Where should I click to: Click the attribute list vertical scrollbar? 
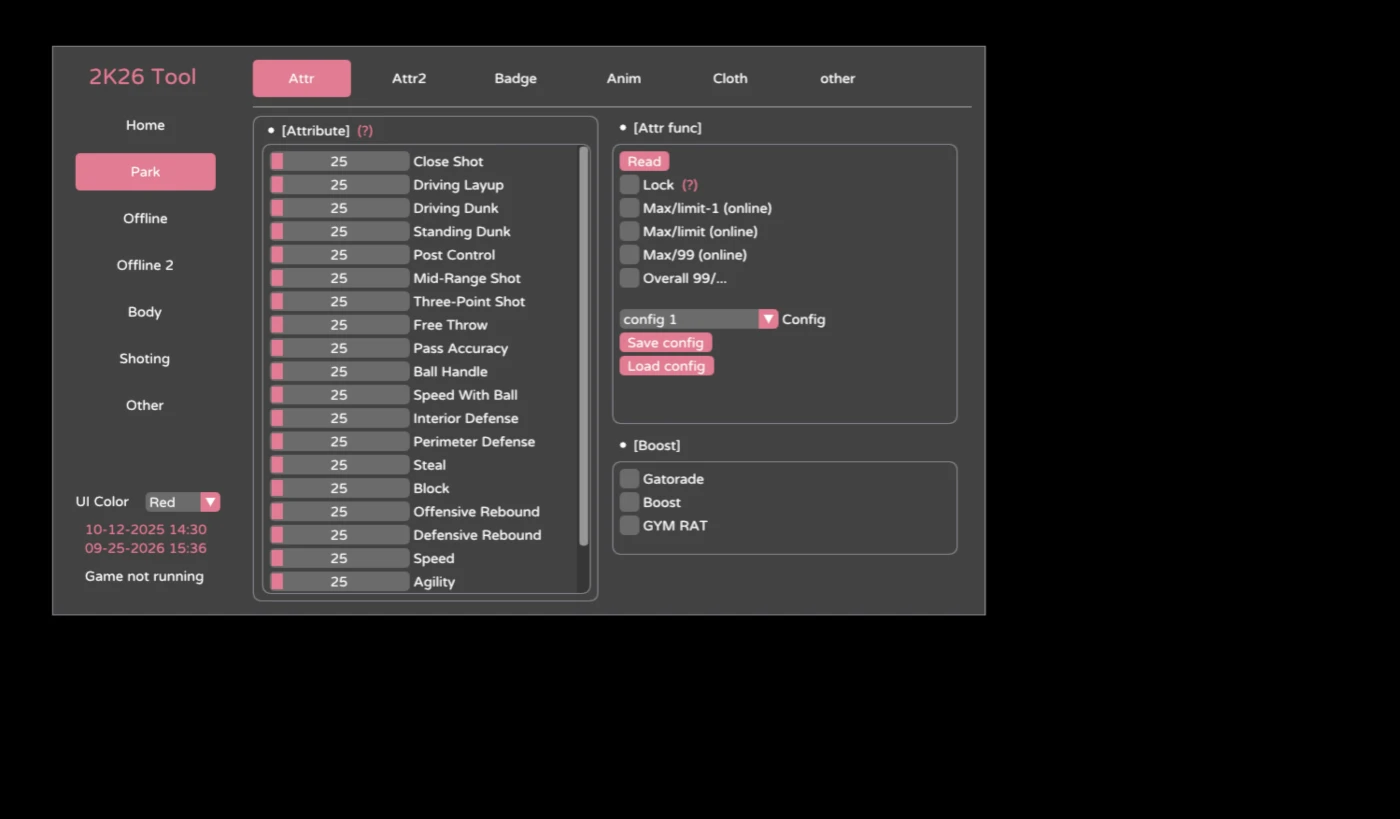(584, 346)
